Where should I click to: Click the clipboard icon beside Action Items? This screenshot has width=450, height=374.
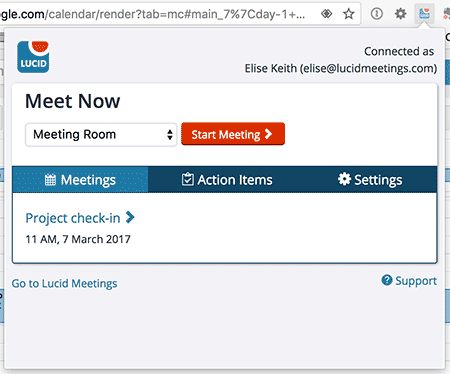pyautogui.click(x=188, y=179)
